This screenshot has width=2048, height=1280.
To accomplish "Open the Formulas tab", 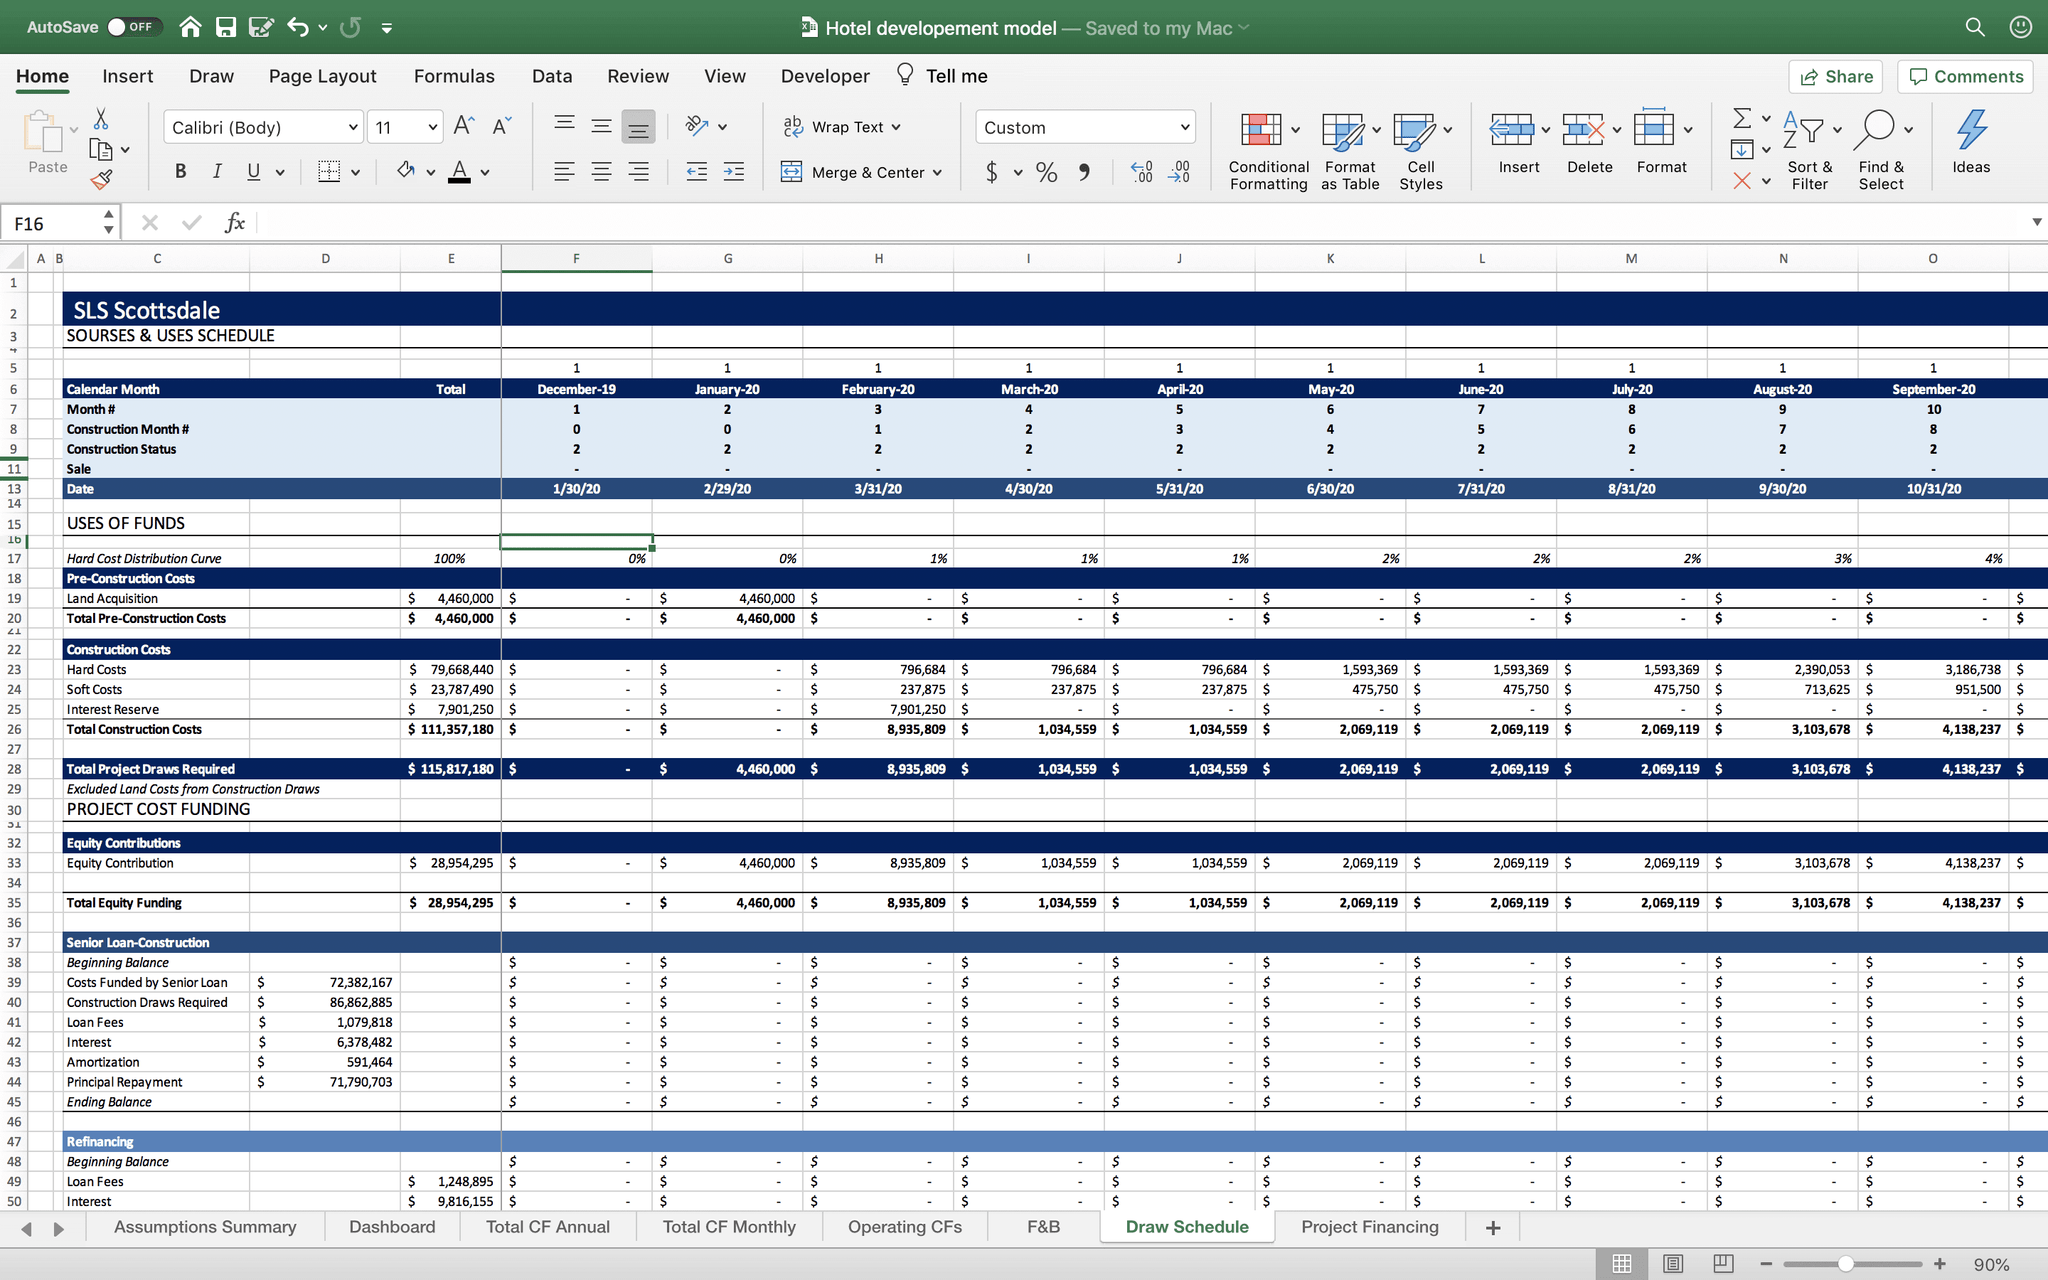I will (454, 76).
